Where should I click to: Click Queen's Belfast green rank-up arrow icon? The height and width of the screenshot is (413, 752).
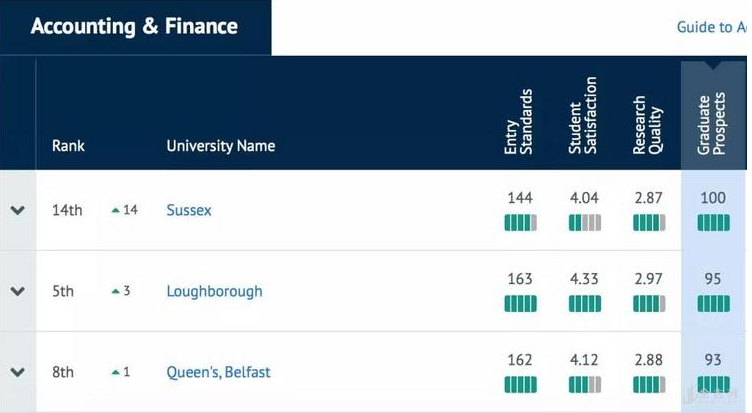(x=116, y=372)
